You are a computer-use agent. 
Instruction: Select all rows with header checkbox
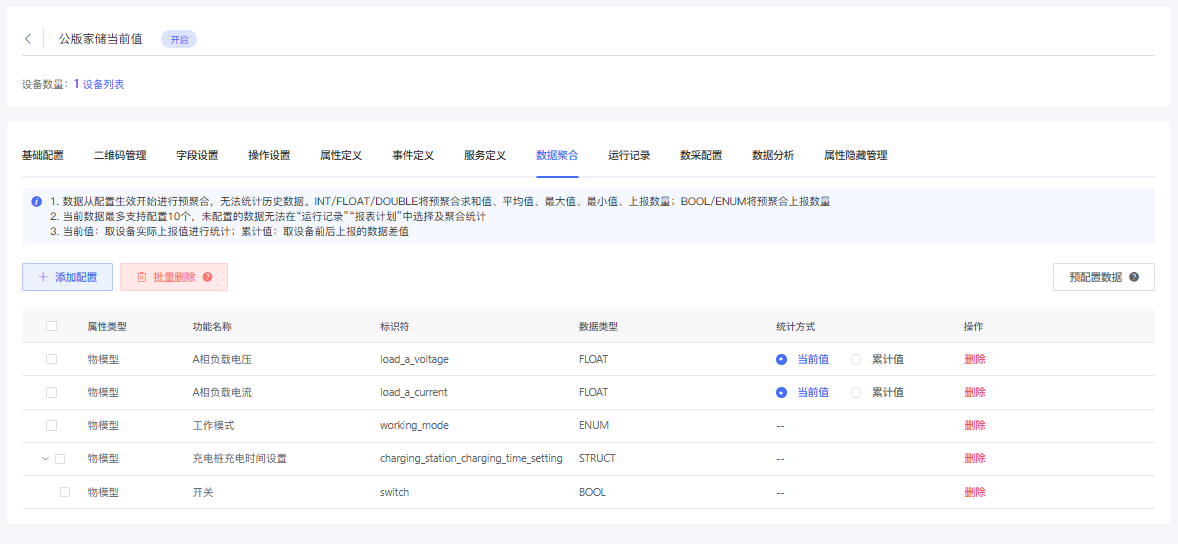pyautogui.click(x=52, y=326)
